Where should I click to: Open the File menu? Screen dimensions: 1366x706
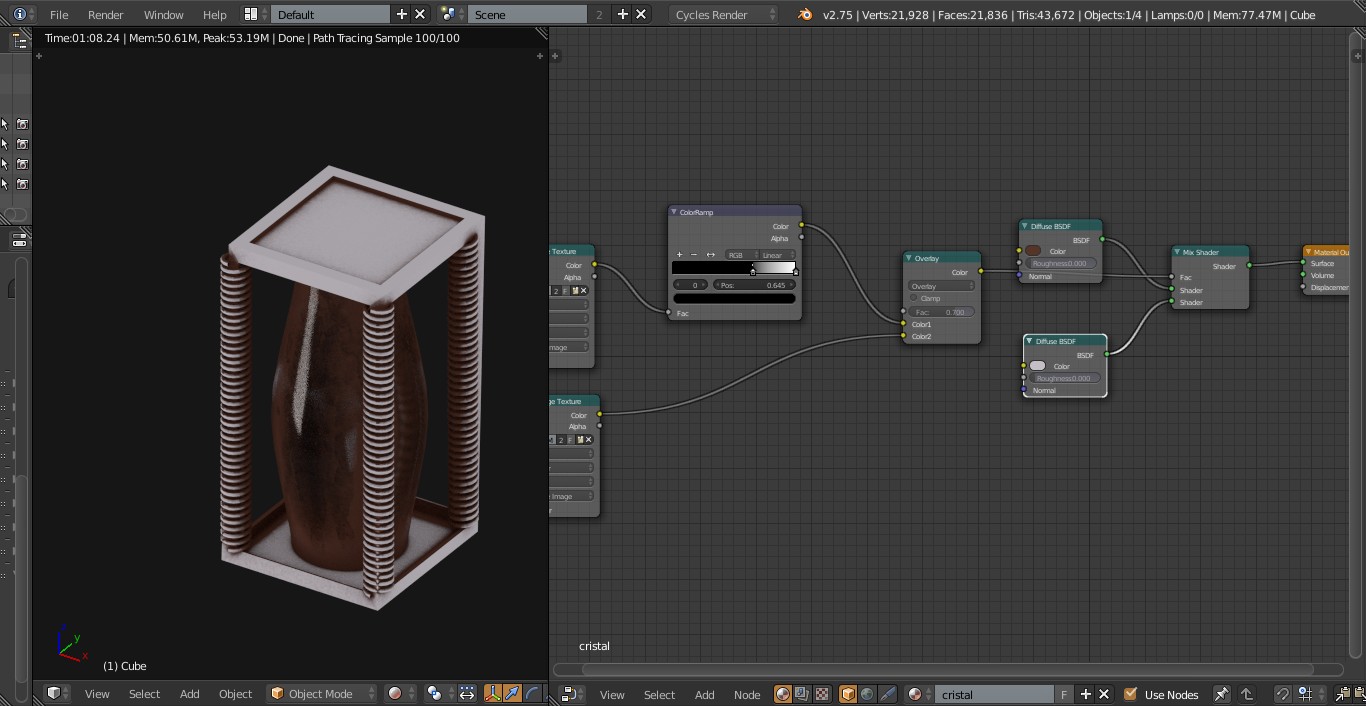point(59,15)
